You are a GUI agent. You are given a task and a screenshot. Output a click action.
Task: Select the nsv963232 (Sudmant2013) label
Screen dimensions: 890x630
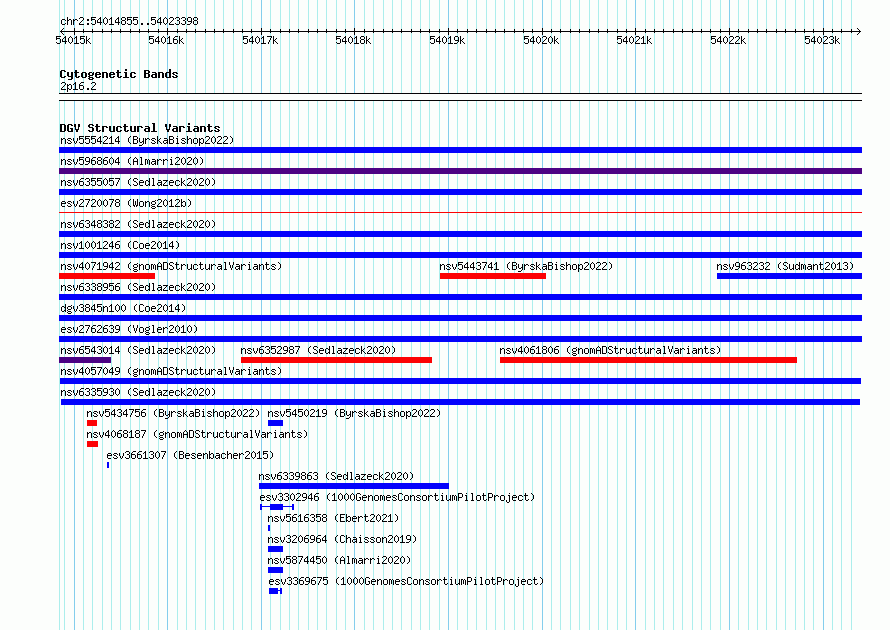785,266
